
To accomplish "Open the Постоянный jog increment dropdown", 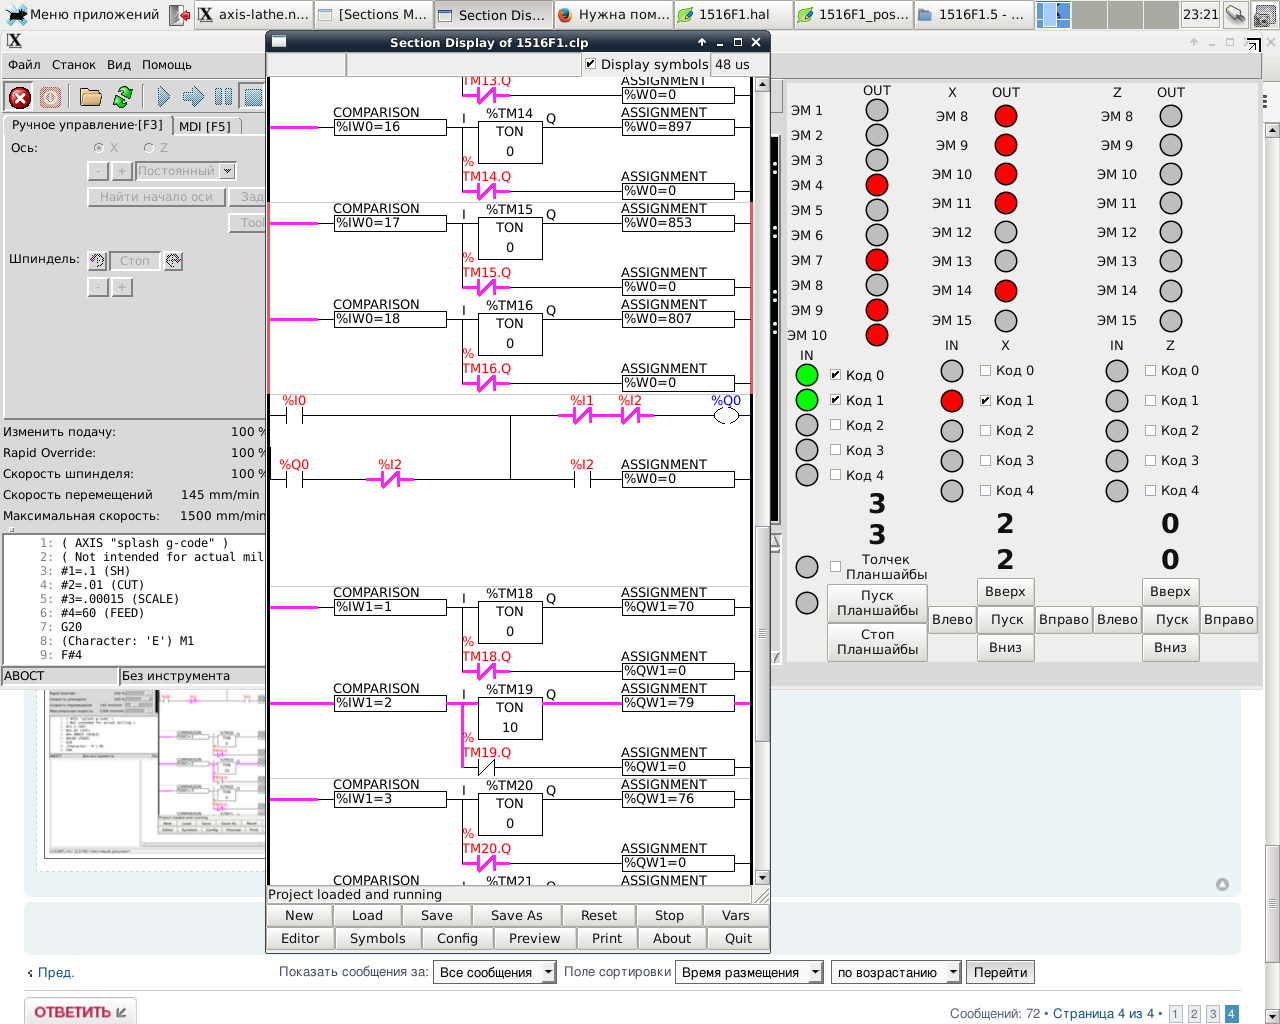I will coord(227,171).
